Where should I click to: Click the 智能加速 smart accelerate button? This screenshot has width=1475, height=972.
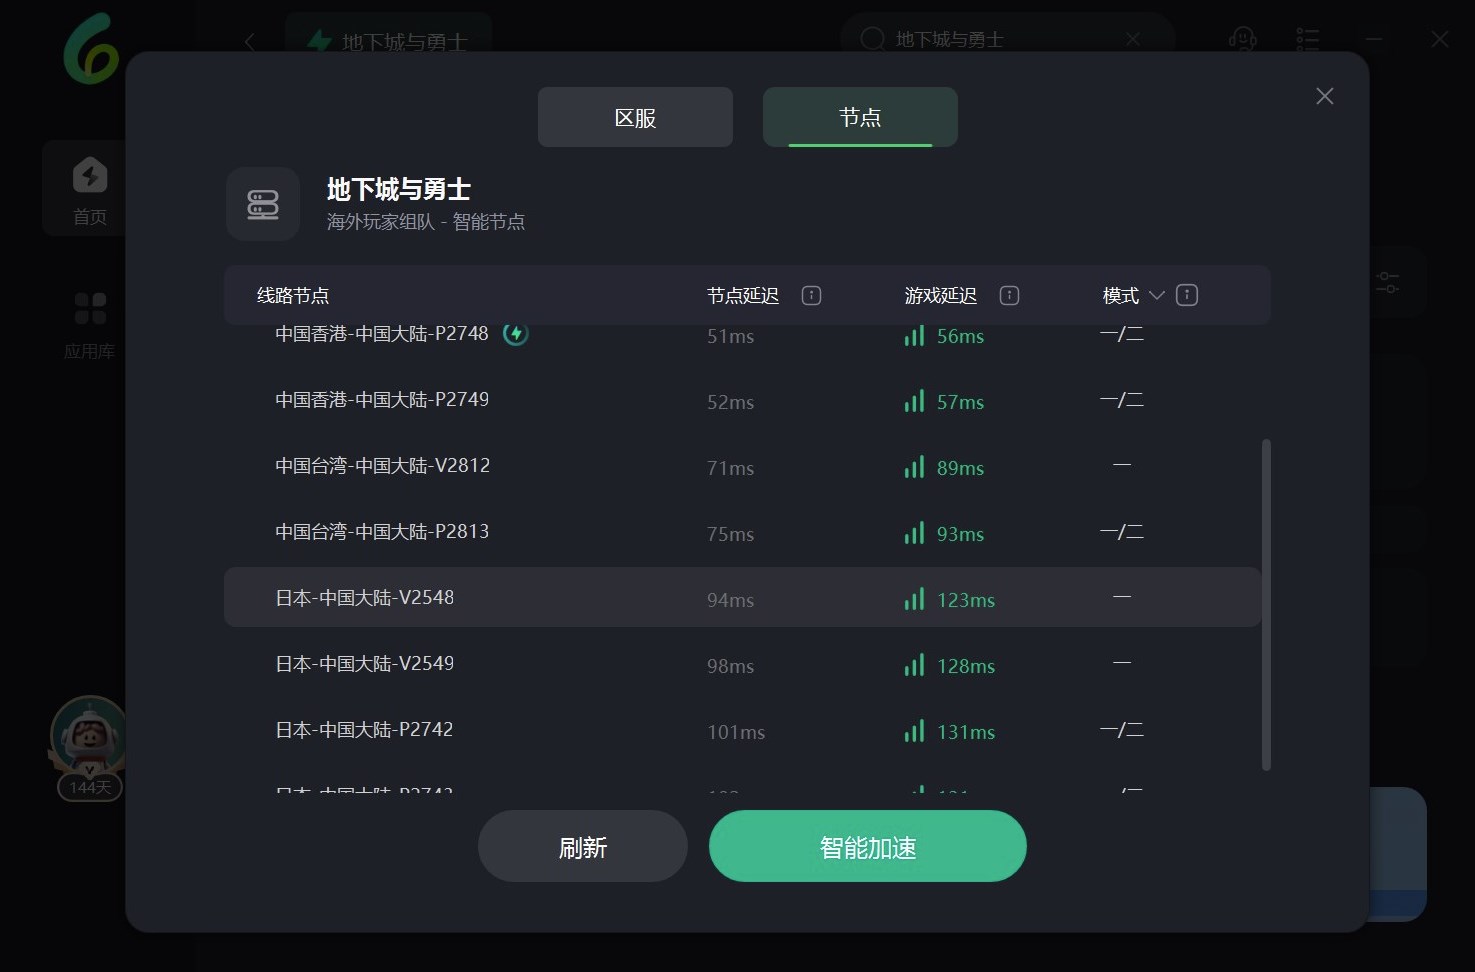(x=867, y=847)
